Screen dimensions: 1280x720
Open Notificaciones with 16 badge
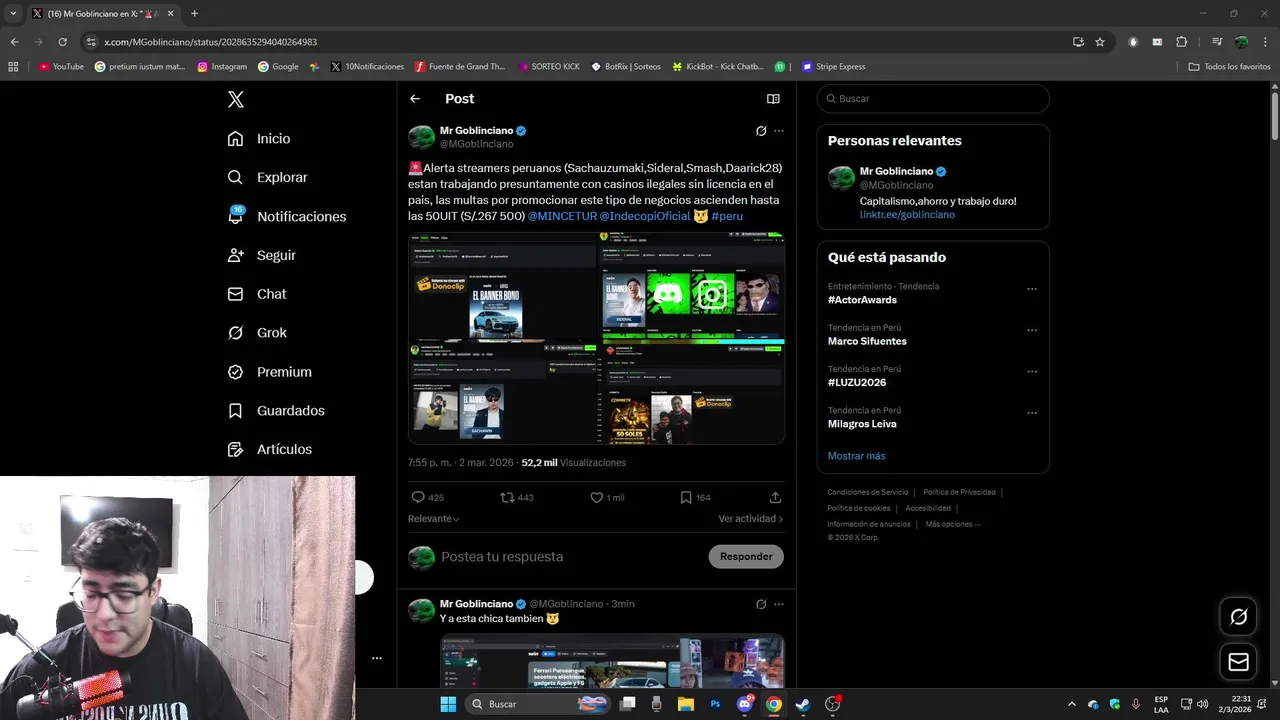[x=286, y=216]
